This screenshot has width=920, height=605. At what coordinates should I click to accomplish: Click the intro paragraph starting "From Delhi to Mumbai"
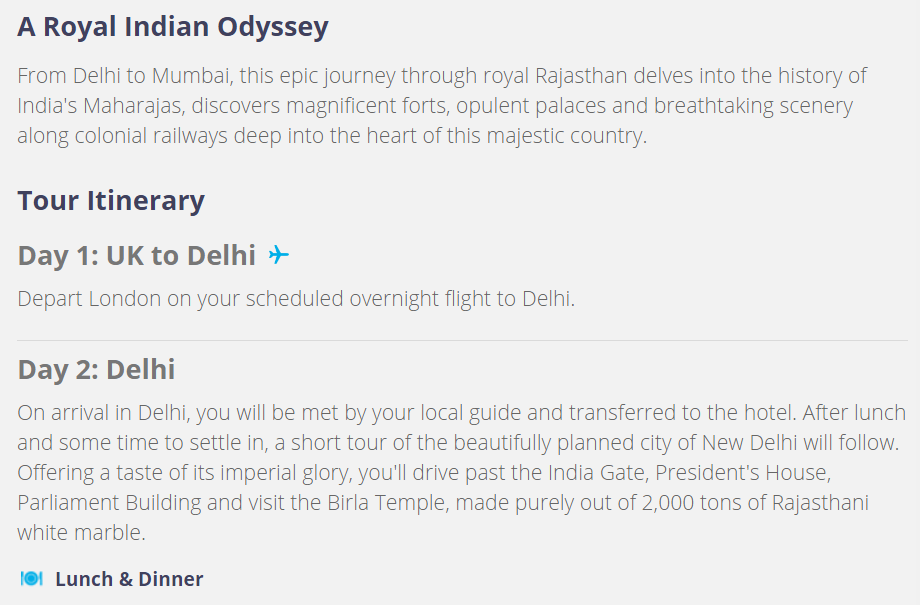pyautogui.click(x=442, y=106)
